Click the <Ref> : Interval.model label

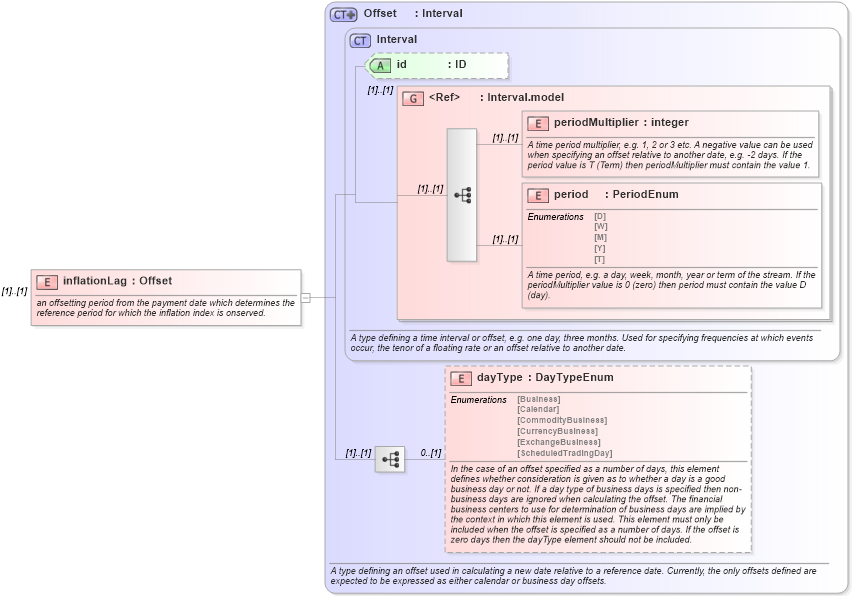497,97
